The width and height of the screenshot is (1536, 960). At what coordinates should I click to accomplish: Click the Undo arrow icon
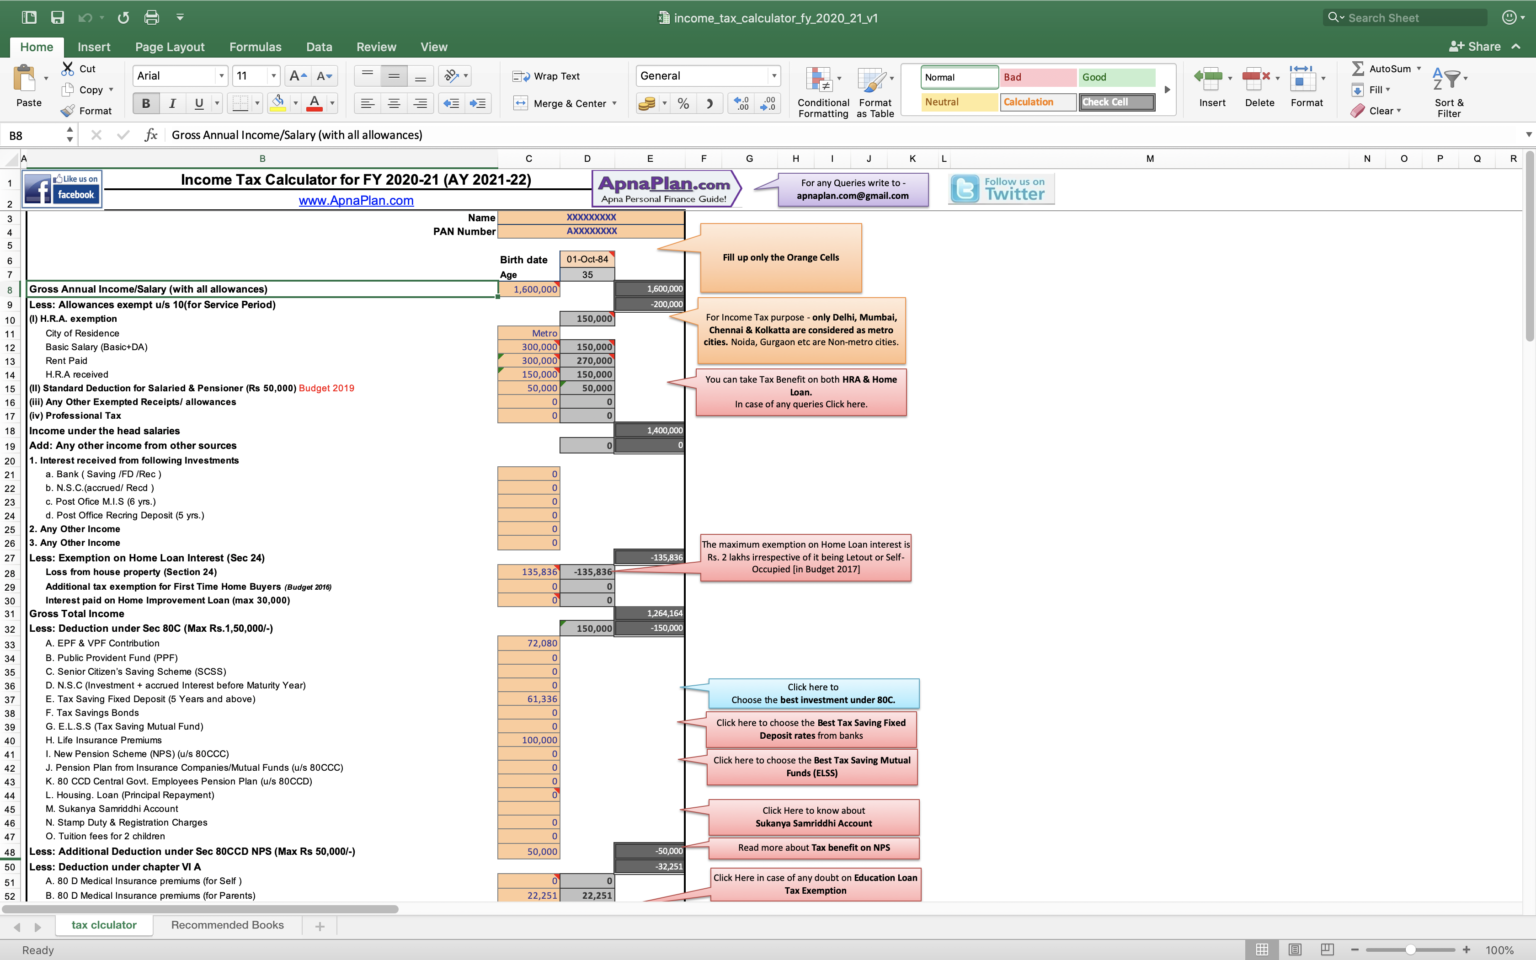[85, 17]
